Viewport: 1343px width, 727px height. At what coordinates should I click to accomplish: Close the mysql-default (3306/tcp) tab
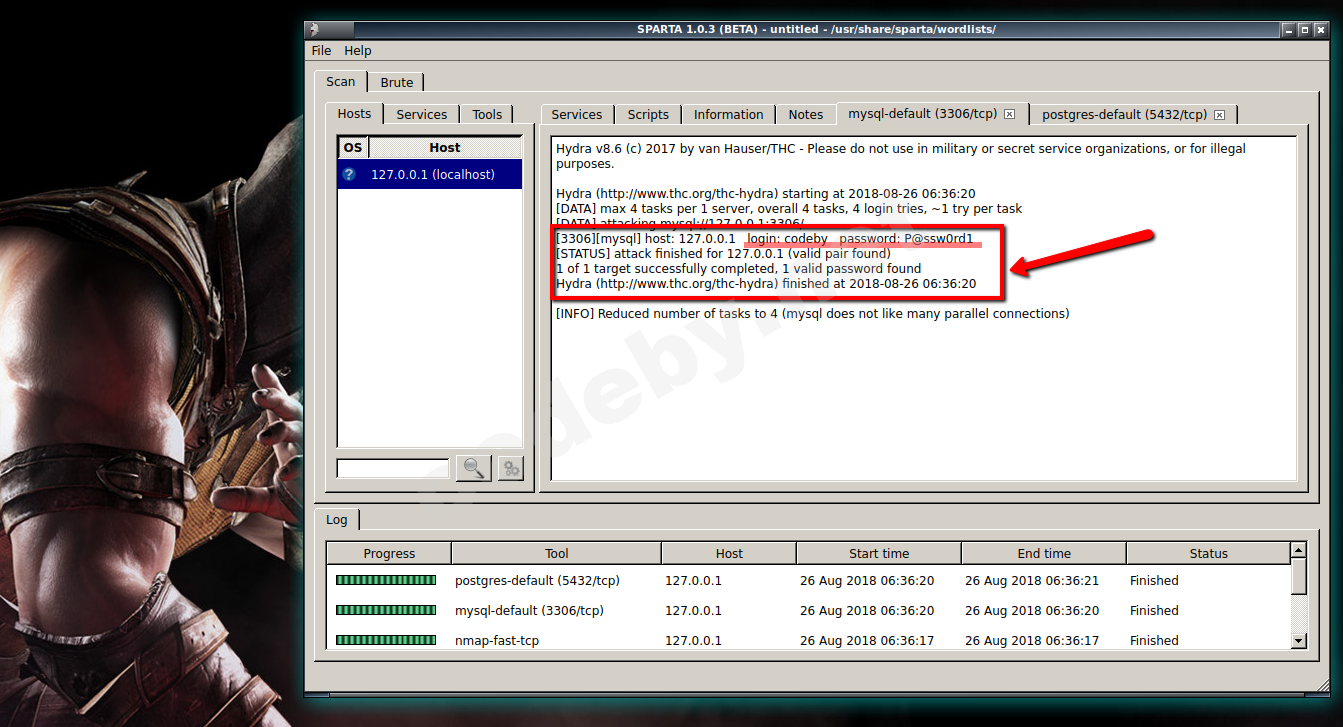(1010, 113)
